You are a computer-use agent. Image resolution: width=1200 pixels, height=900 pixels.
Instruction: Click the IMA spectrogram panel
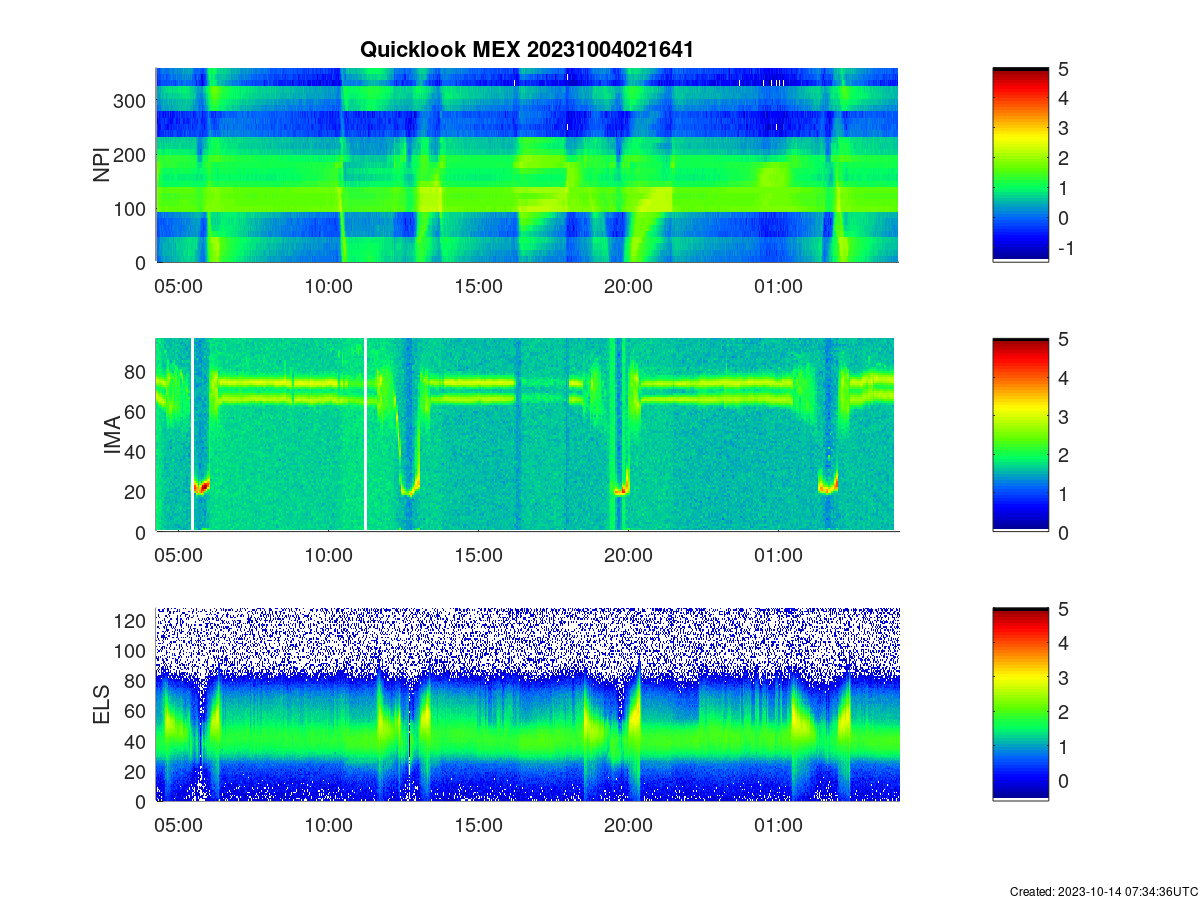527,434
